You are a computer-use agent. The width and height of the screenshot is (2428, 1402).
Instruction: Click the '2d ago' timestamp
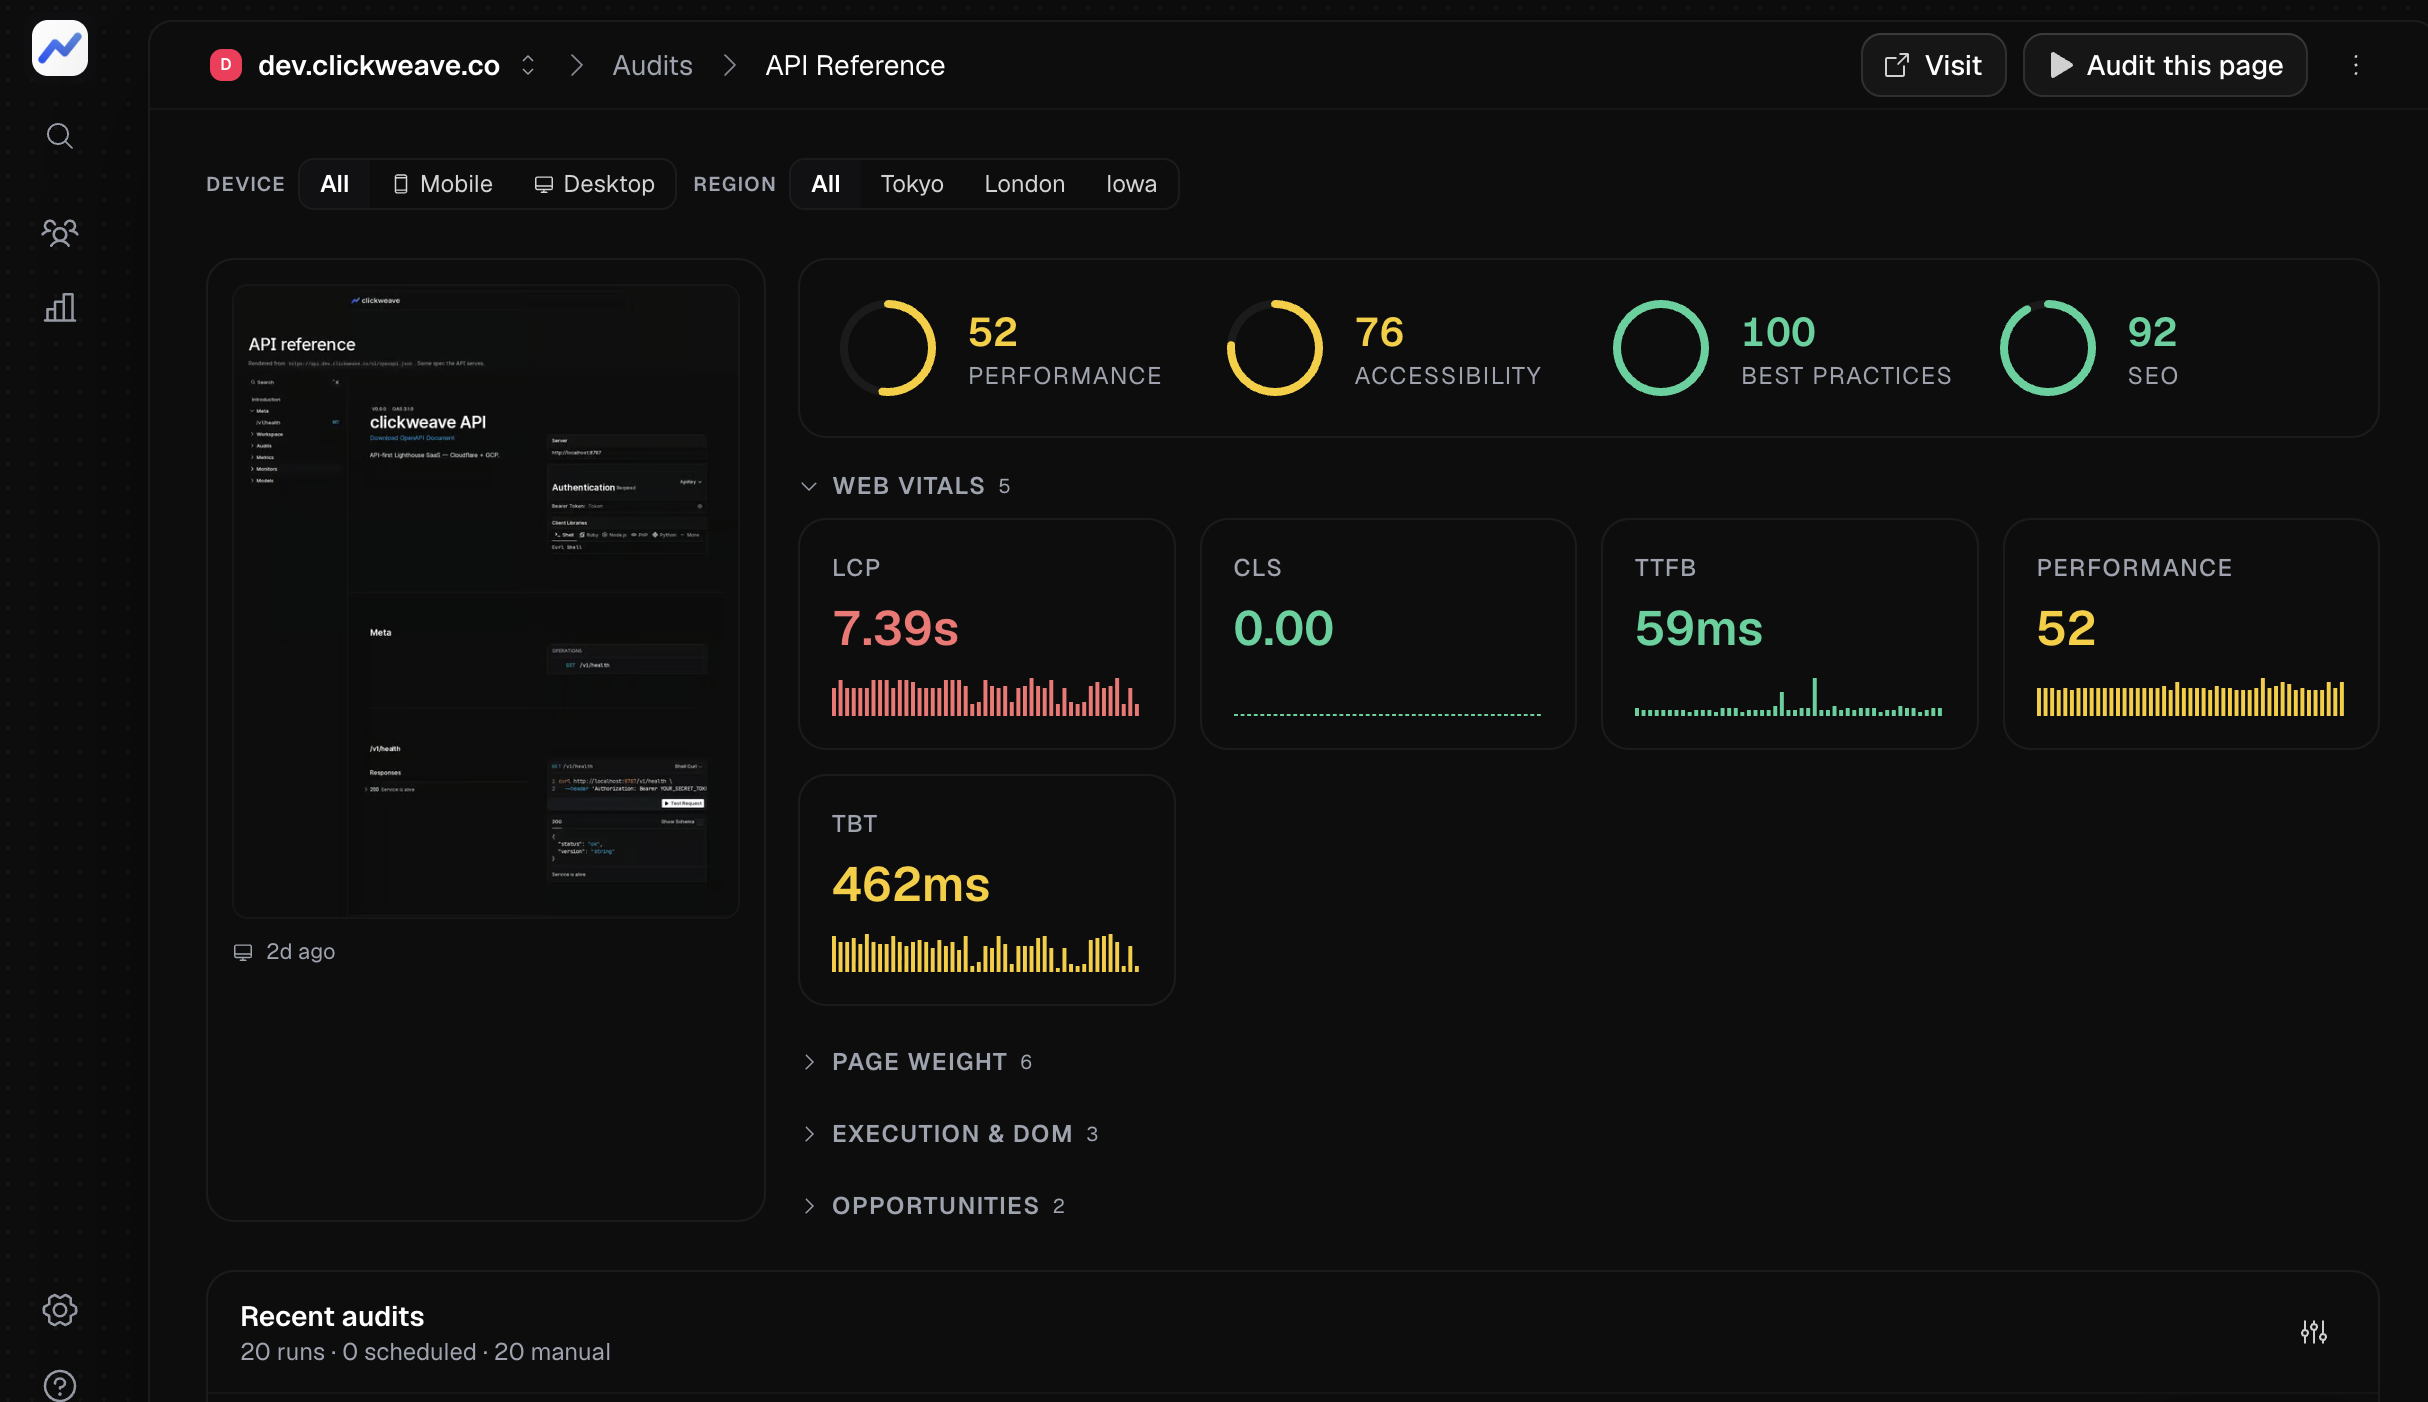(x=300, y=952)
